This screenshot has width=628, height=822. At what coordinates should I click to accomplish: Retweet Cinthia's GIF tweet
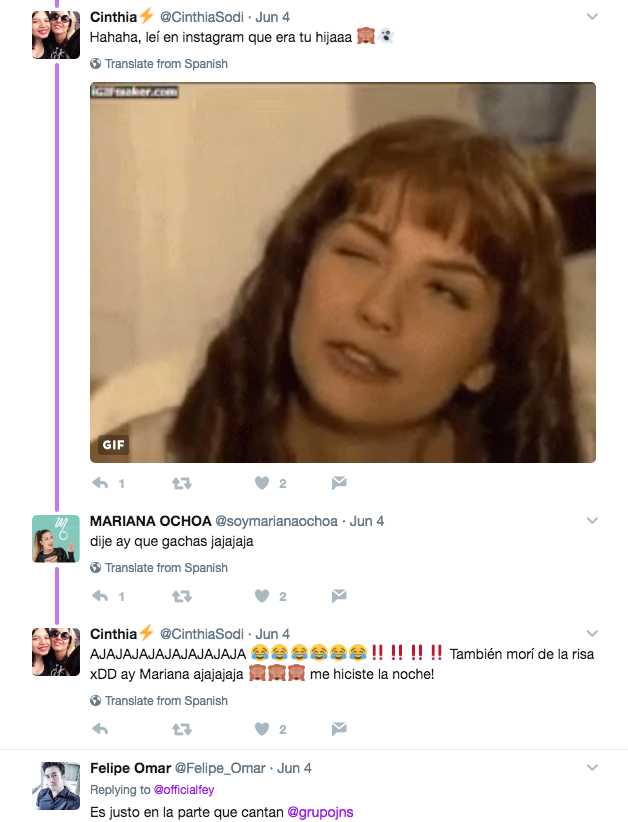tap(182, 483)
